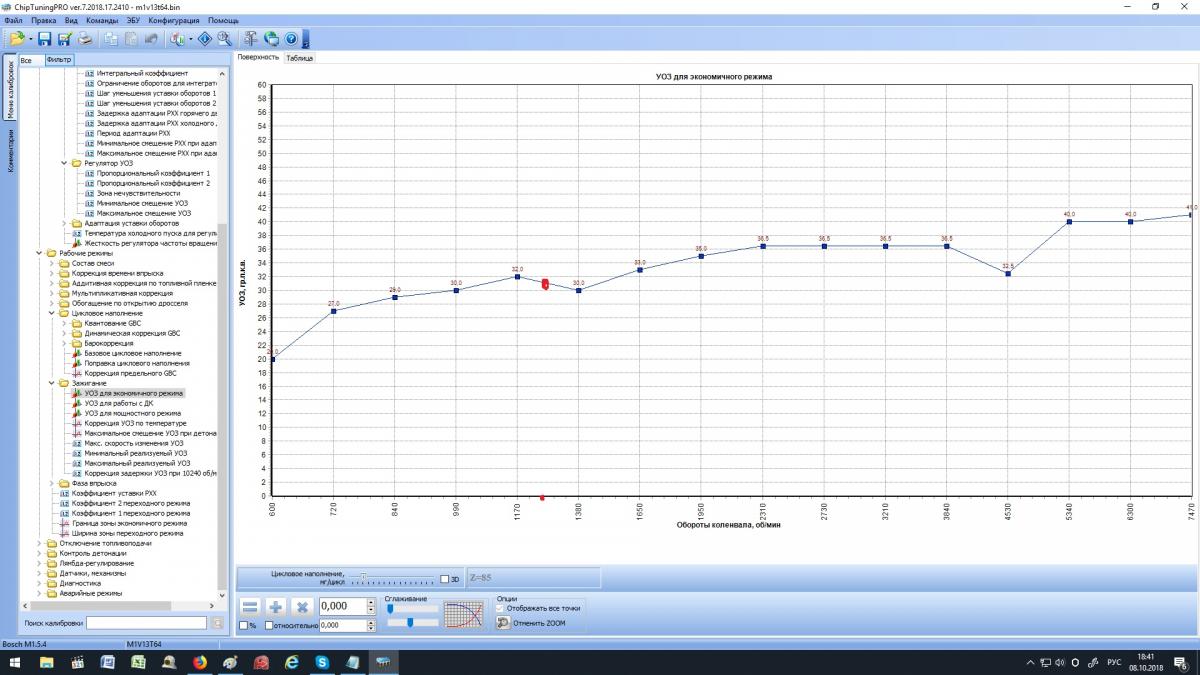The image size is (1200, 675).
Task: Select 'Минимальный реализуемый УОЗ' item
Action: (x=134, y=453)
